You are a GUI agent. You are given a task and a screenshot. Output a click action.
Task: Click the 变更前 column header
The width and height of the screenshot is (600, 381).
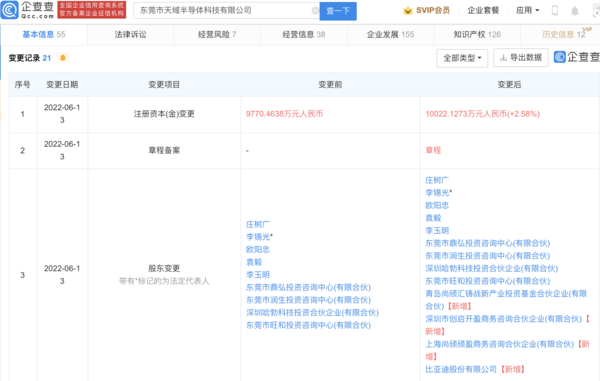coord(330,85)
